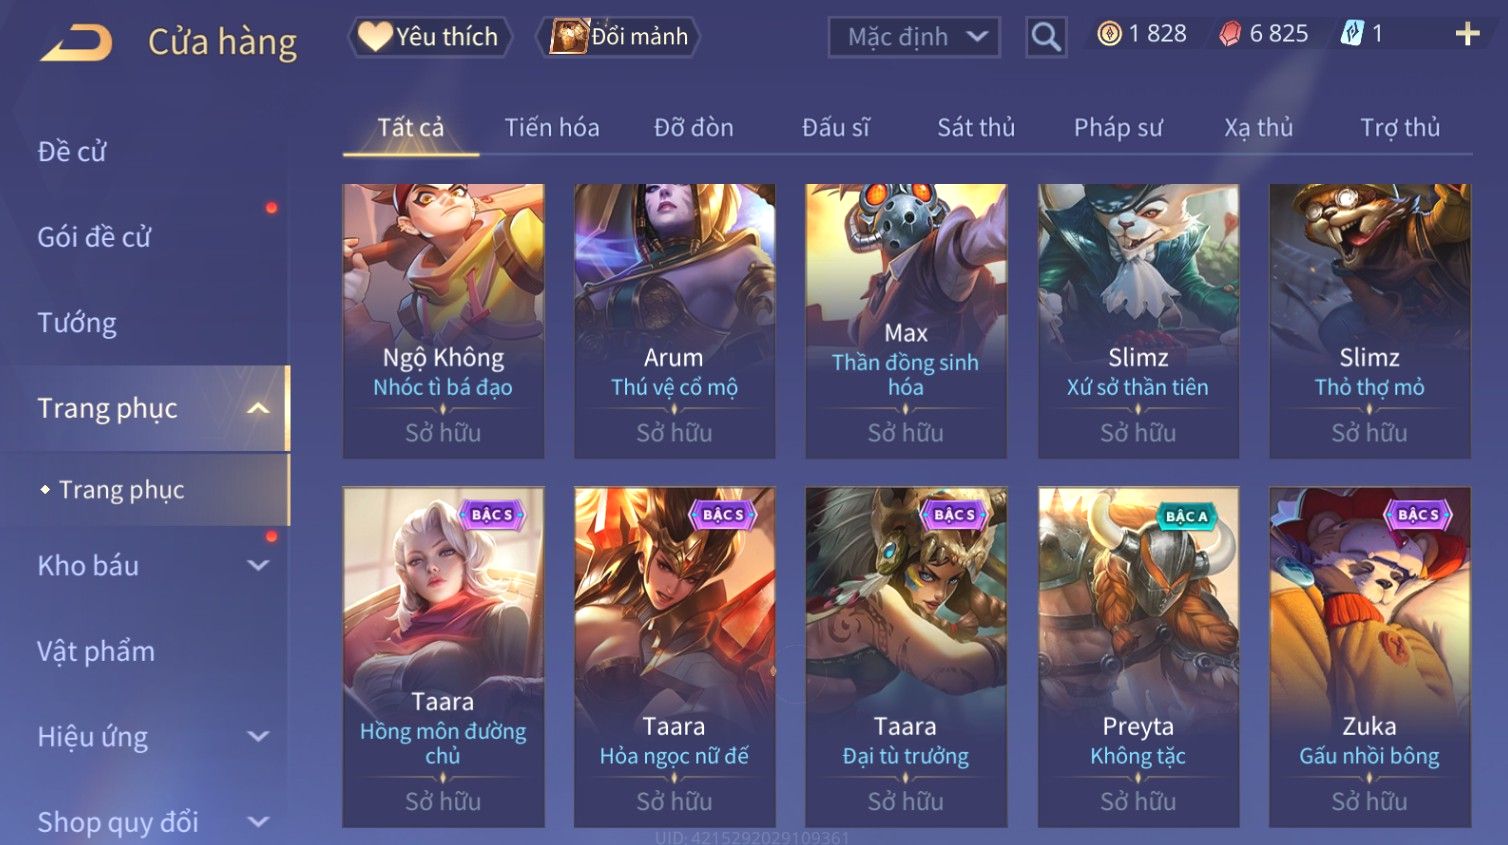Expand the Hiệu ứng sidebar section
This screenshot has height=845, width=1508.
click(x=258, y=737)
